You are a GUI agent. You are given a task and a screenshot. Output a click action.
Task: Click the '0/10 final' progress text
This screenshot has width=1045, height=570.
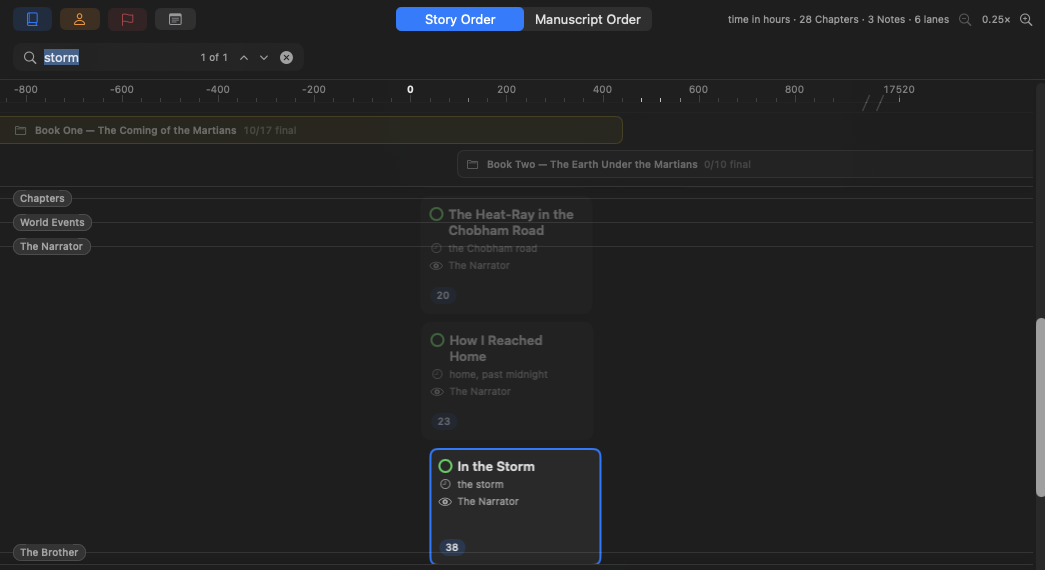pyautogui.click(x=727, y=164)
